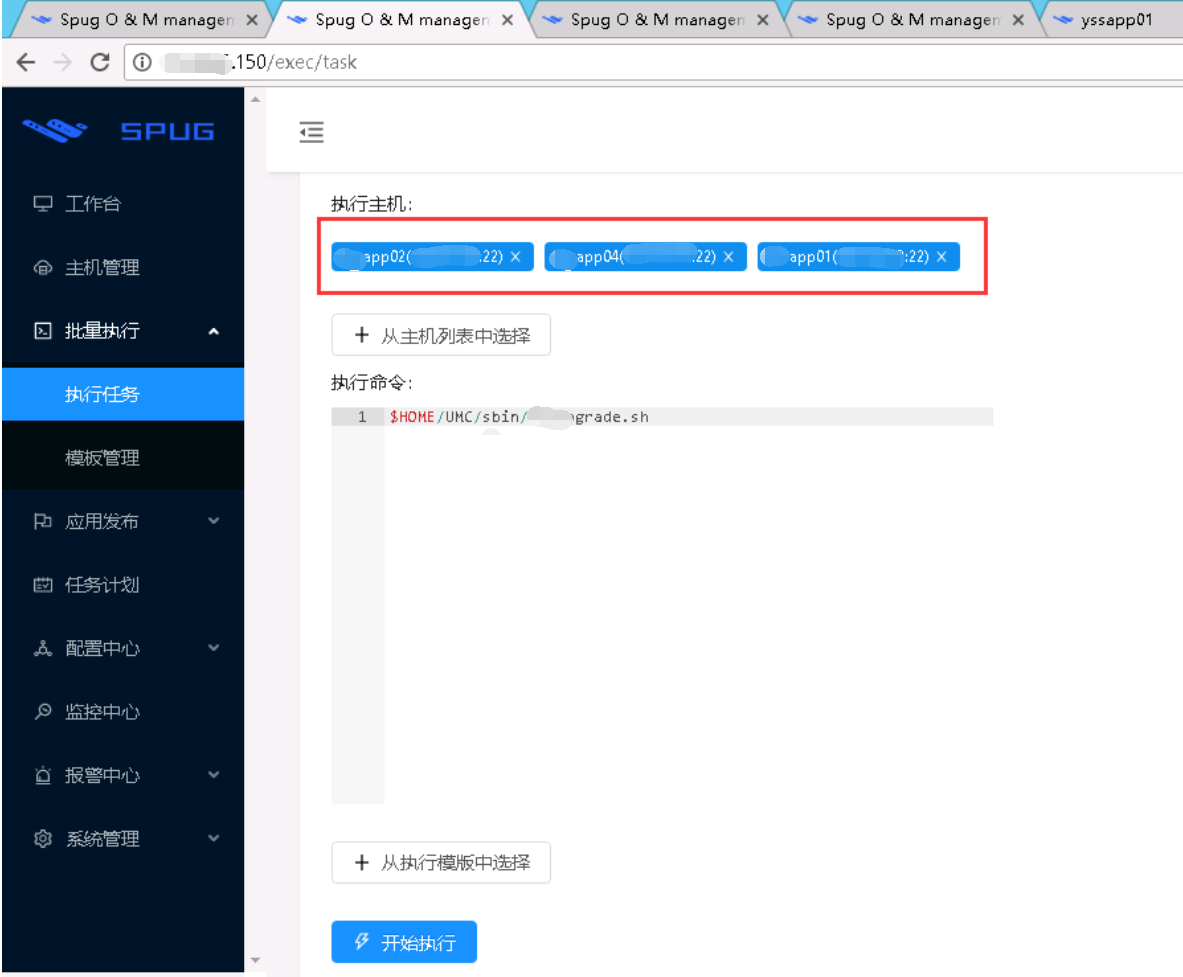Click the 主机管理 cloud server icon
Image resolution: width=1183 pixels, height=977 pixels.
click(x=43, y=267)
